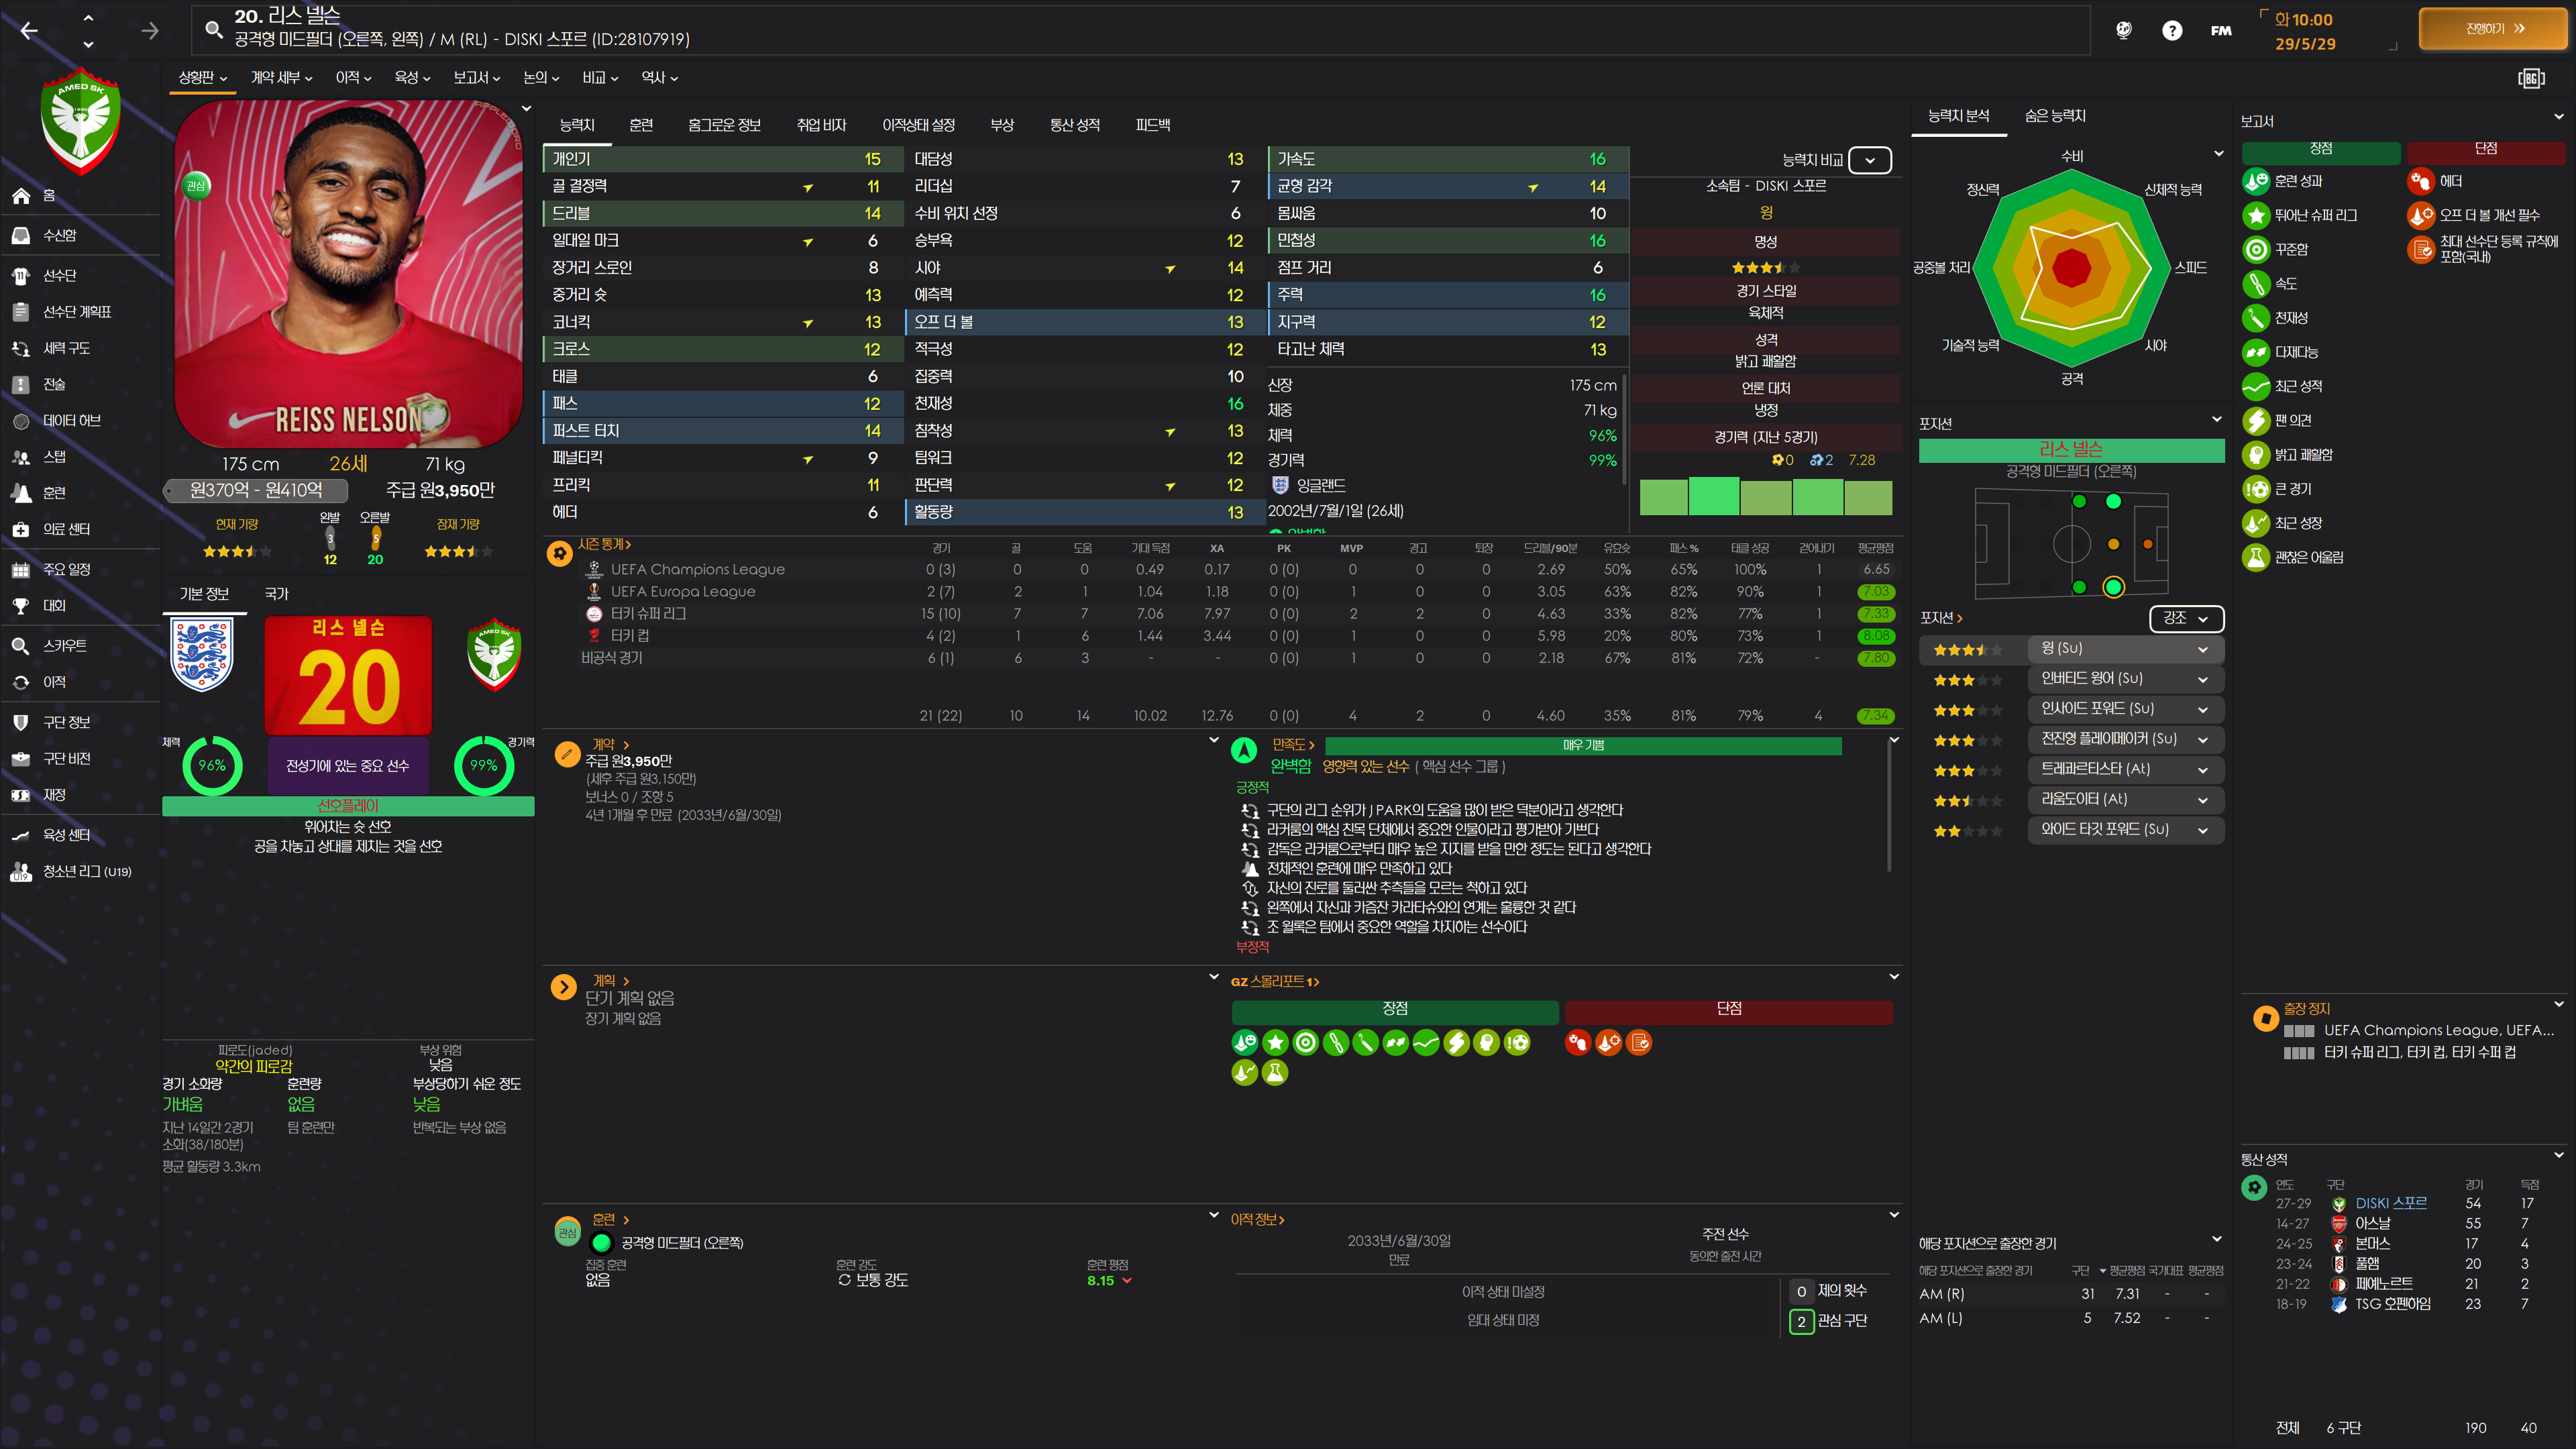Select the 관심 training focus indicator

(x=567, y=1232)
